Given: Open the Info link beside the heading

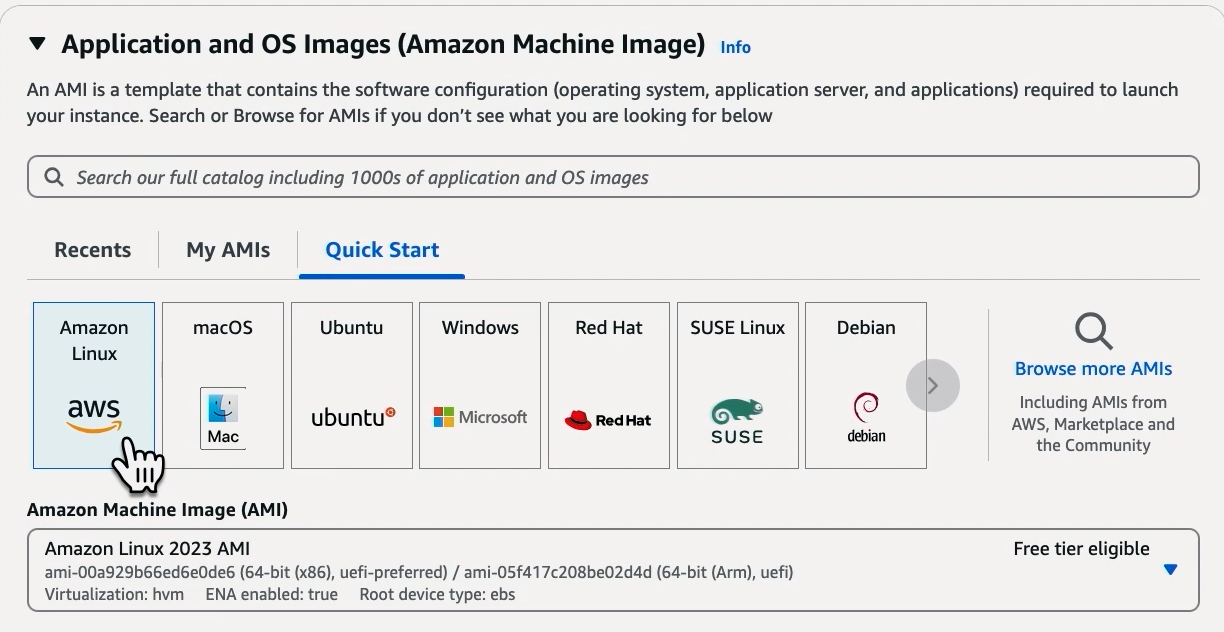Looking at the screenshot, I should coord(735,47).
